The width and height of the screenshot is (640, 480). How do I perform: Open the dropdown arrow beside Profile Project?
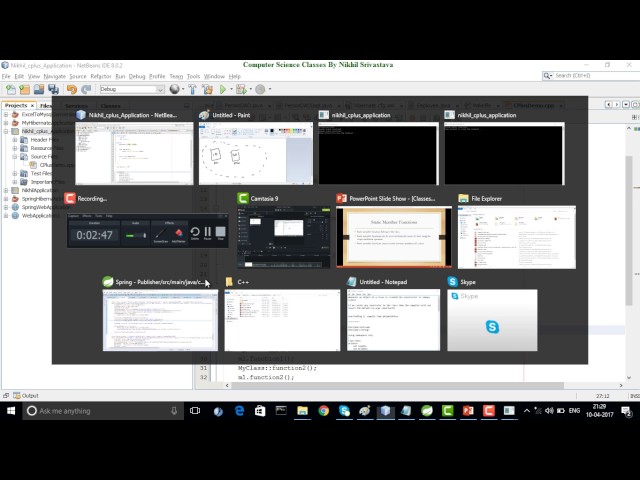(x=269, y=89)
